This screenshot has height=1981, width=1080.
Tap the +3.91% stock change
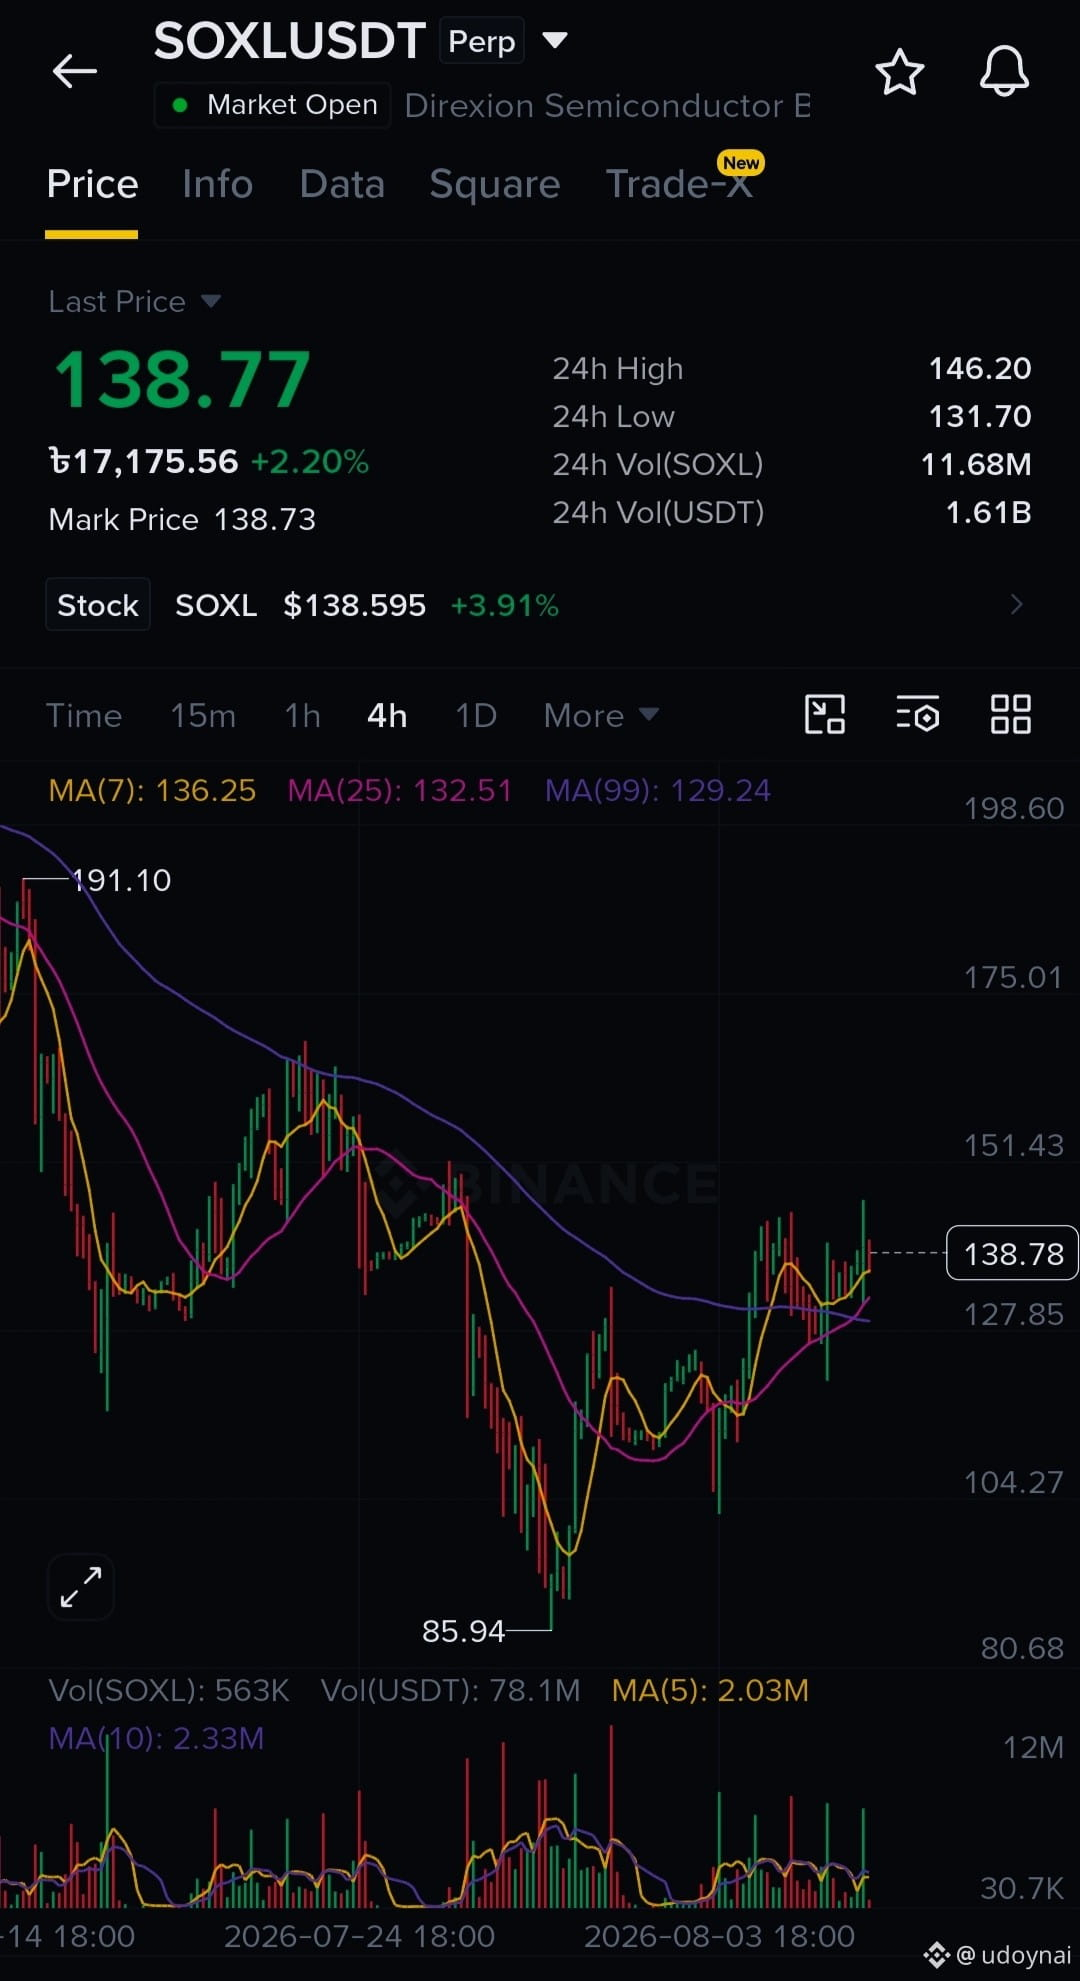[x=505, y=605]
